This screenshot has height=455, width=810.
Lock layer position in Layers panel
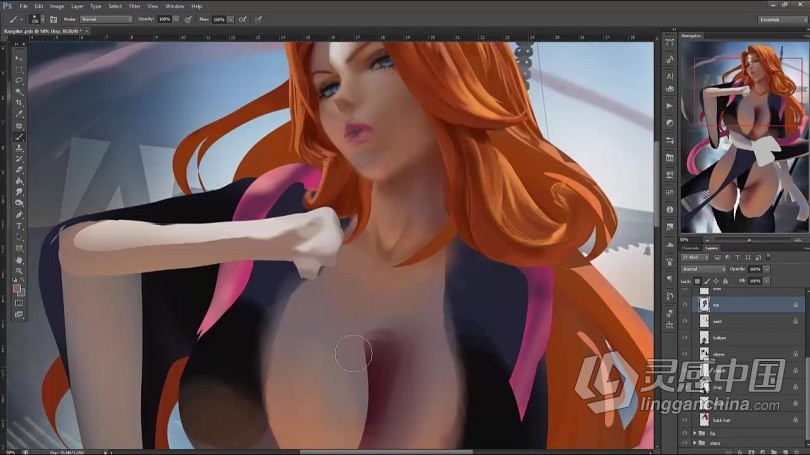point(716,281)
